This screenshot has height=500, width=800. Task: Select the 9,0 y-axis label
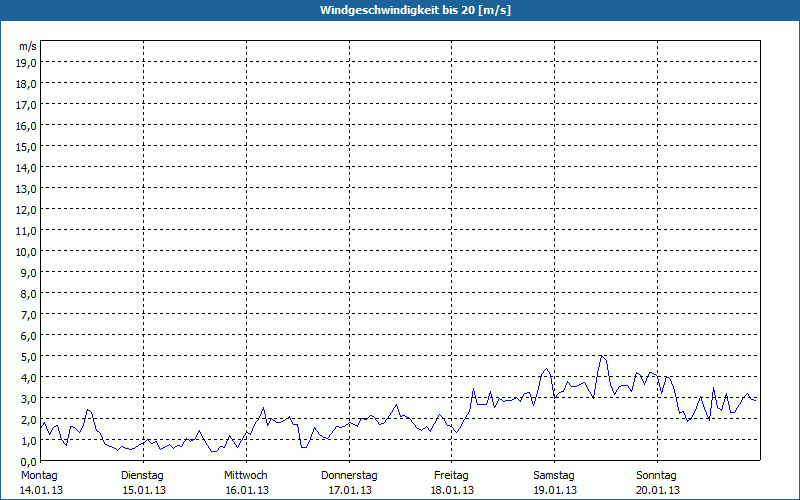(28, 272)
